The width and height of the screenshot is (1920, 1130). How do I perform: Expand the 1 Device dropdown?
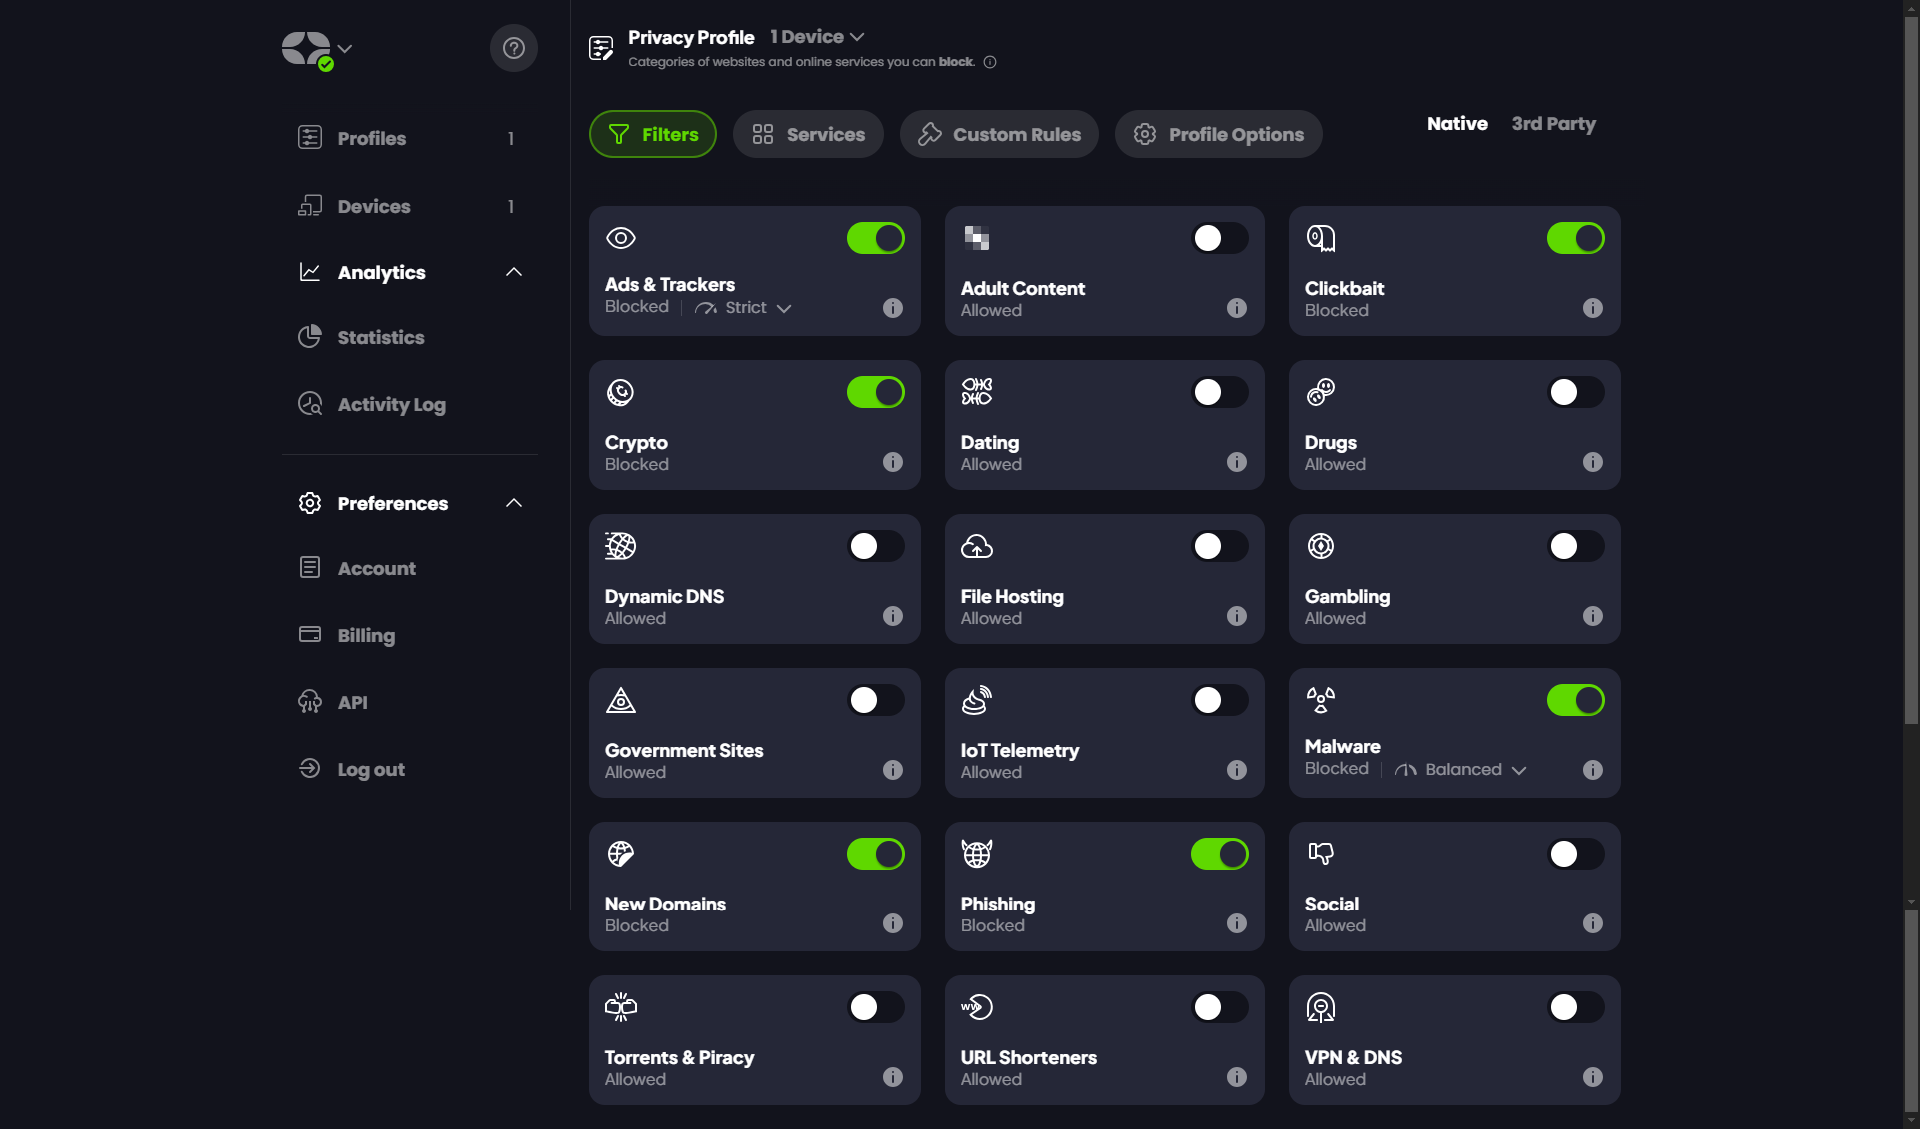(x=817, y=37)
